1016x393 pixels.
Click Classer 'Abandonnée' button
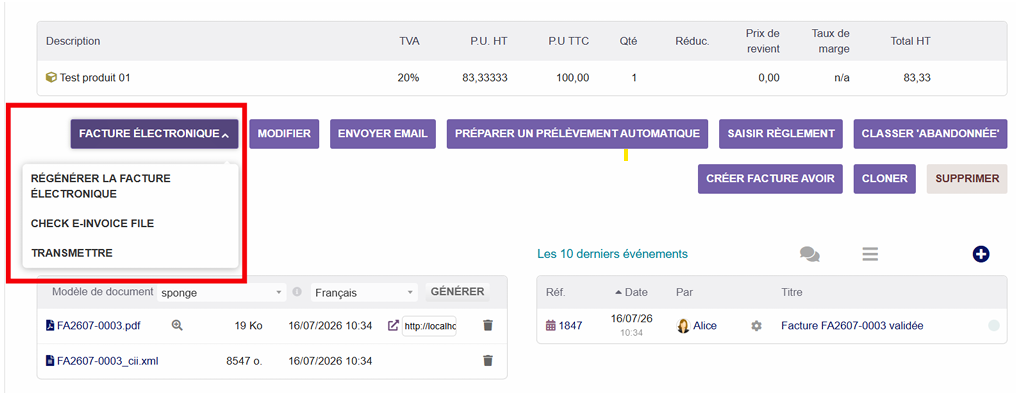930,134
